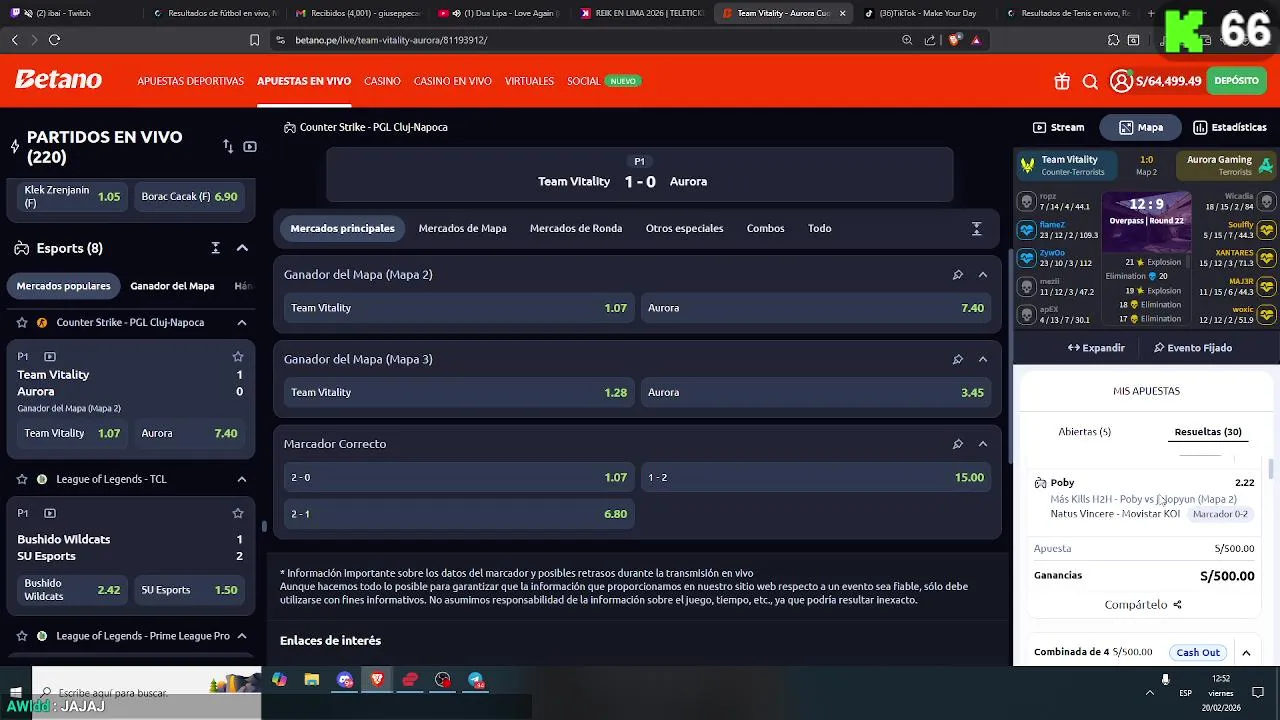Click the bookmark icon in the address bar
The height and width of the screenshot is (720, 1280).
(254, 40)
